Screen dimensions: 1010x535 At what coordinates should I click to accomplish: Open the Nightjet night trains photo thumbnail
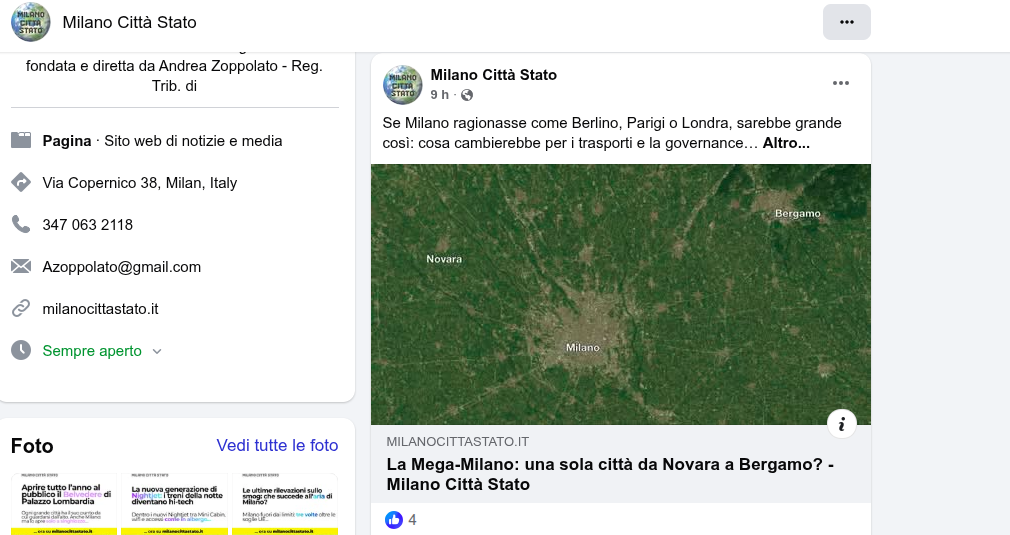pos(174,504)
